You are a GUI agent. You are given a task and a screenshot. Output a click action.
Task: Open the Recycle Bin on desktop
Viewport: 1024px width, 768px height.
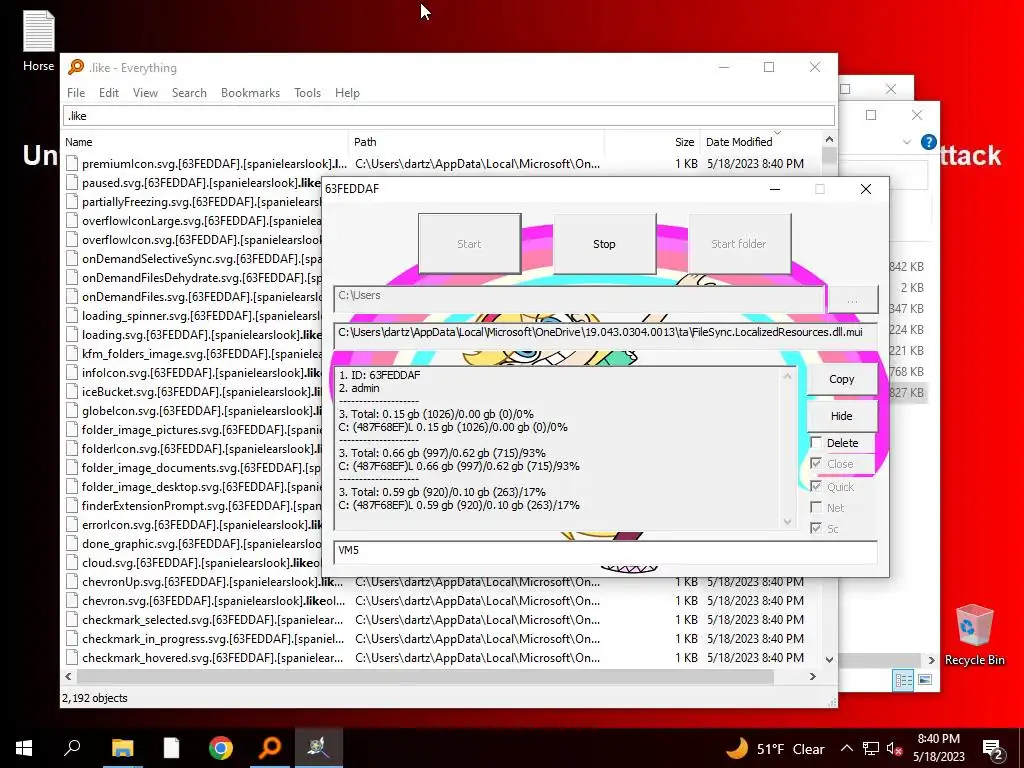pos(974,635)
